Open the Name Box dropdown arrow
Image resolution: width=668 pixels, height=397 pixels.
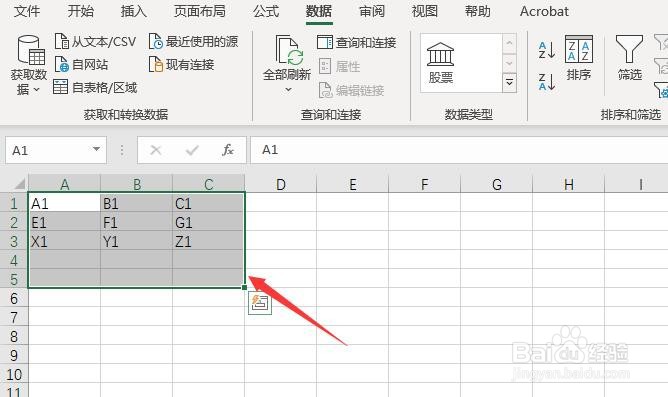[96, 149]
